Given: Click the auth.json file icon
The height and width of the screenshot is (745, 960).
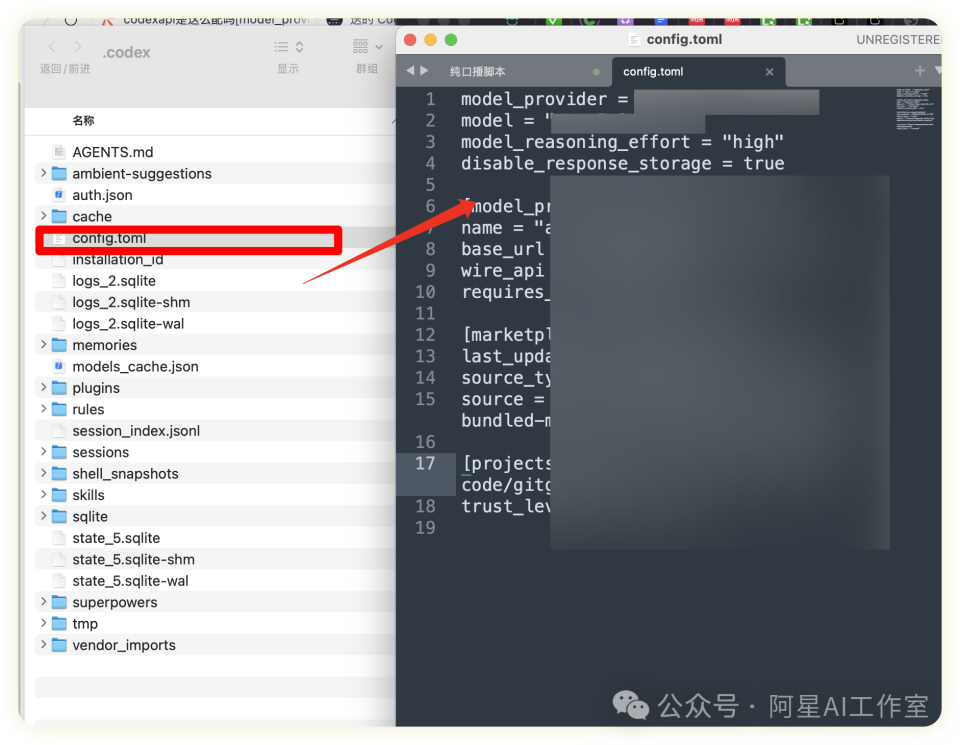Looking at the screenshot, I should [x=59, y=195].
